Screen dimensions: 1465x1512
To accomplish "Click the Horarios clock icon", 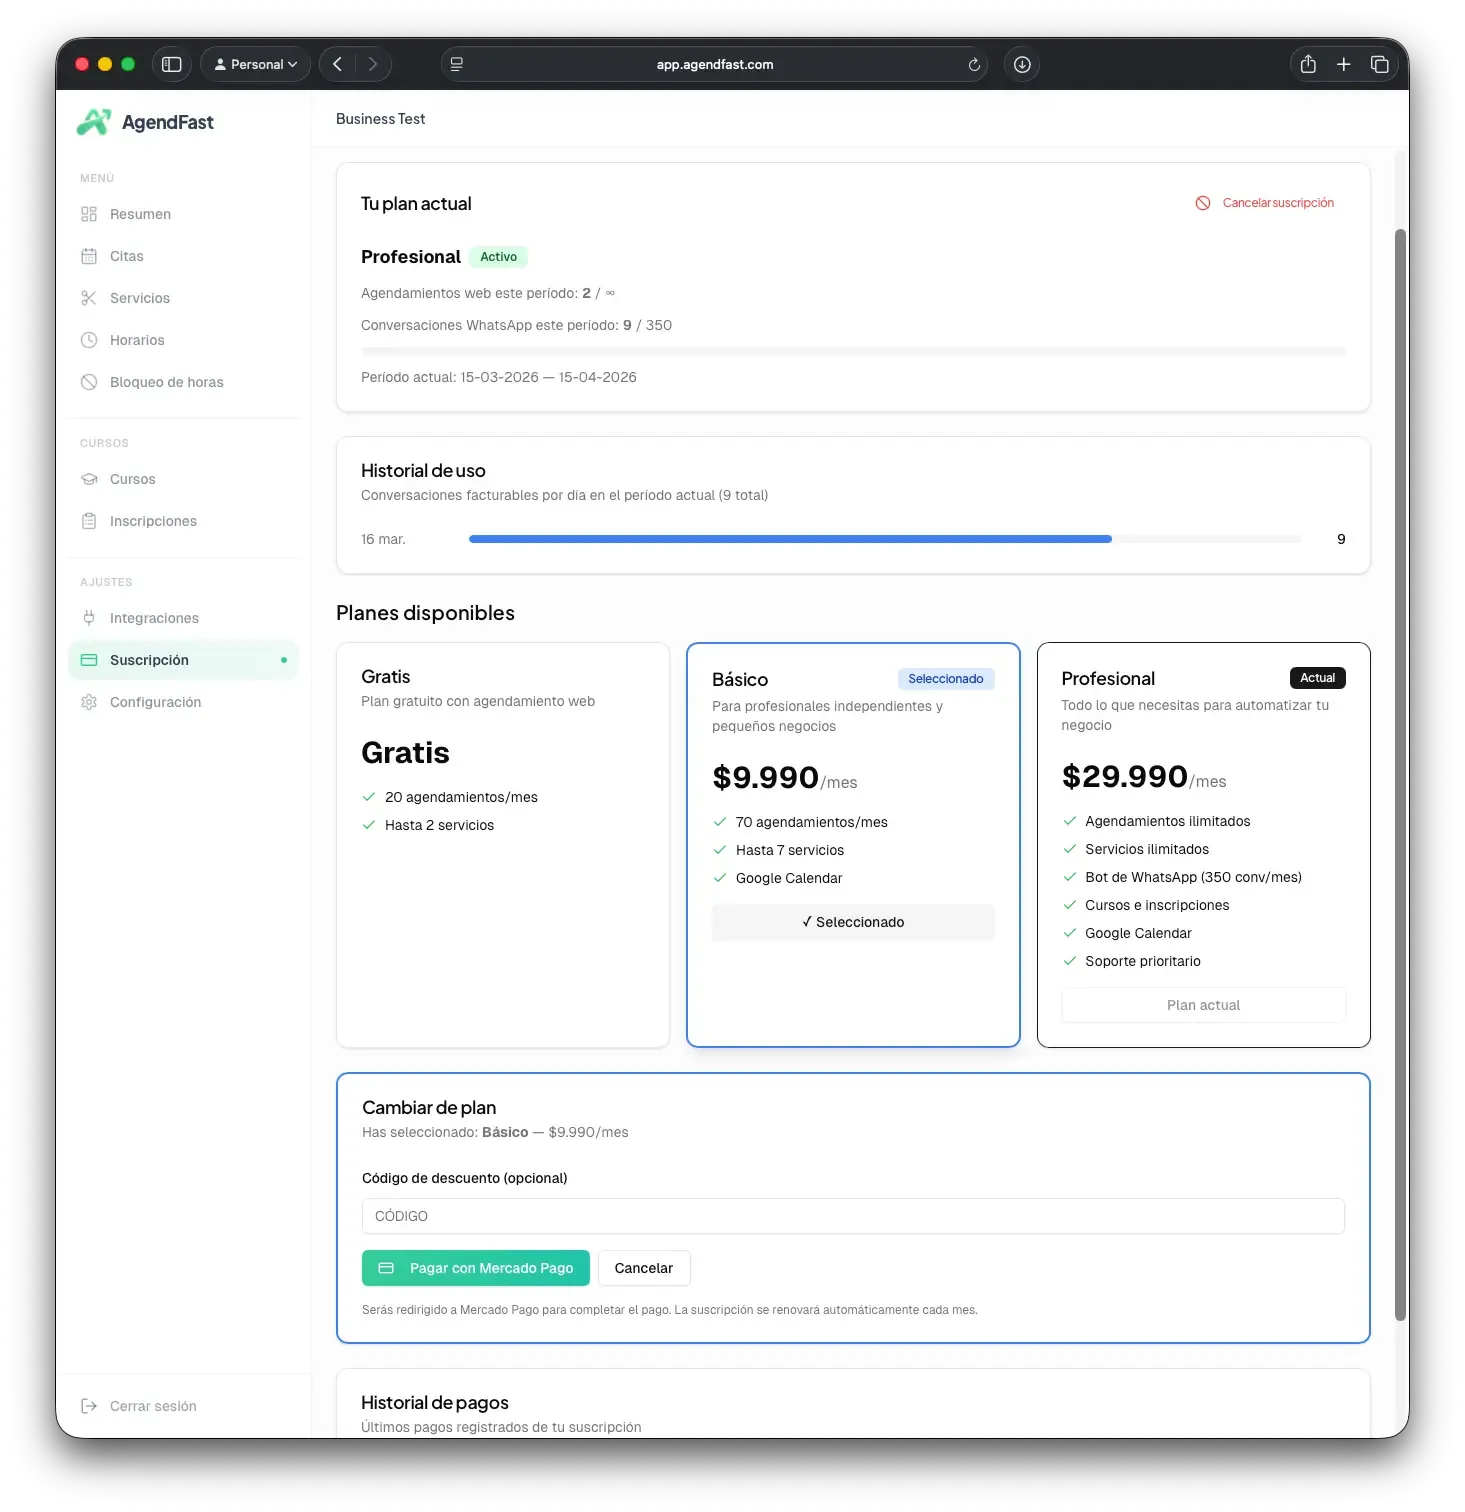I will tap(89, 340).
